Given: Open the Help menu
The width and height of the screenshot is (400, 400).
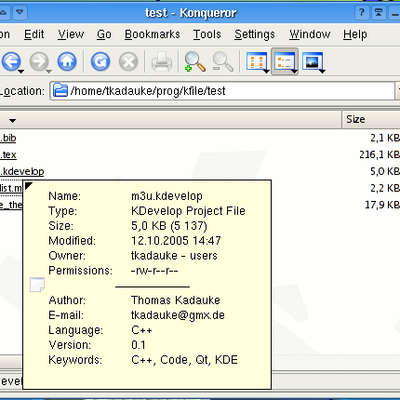Looking at the screenshot, I should (x=355, y=34).
